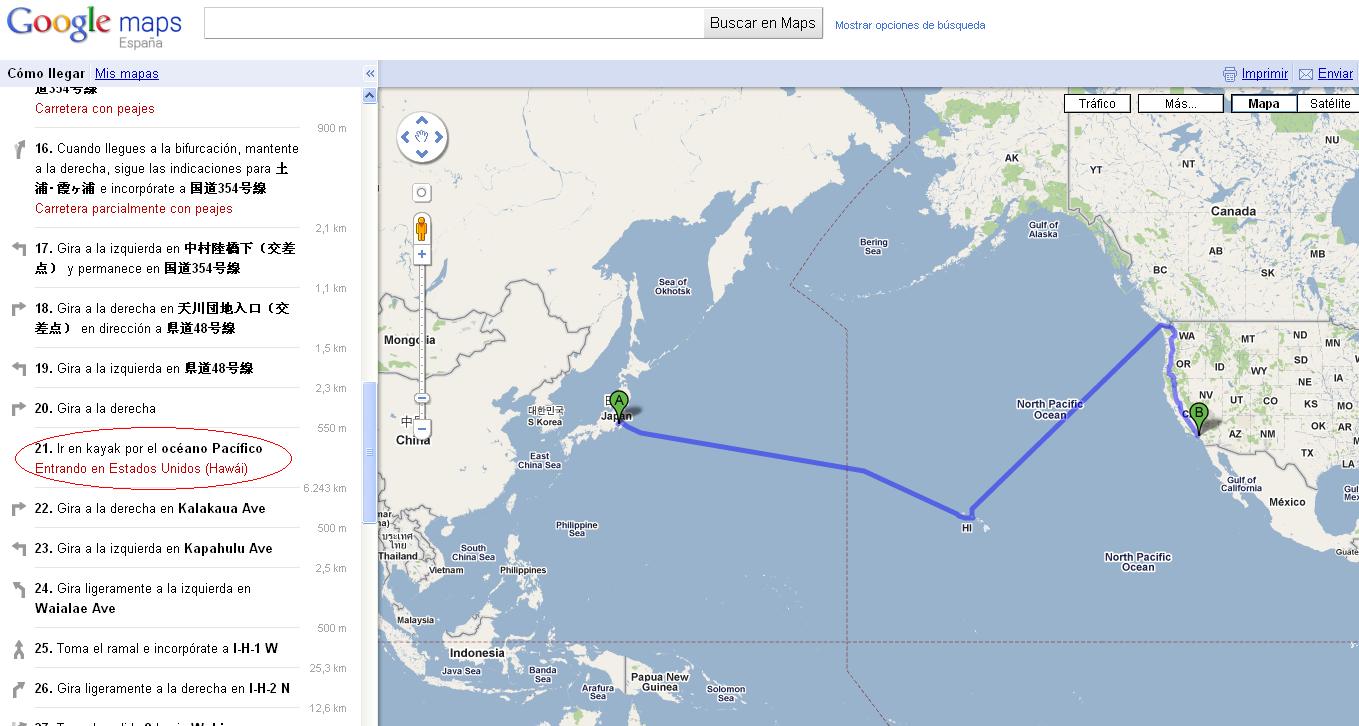Switch to Satélite map view

[1329, 104]
